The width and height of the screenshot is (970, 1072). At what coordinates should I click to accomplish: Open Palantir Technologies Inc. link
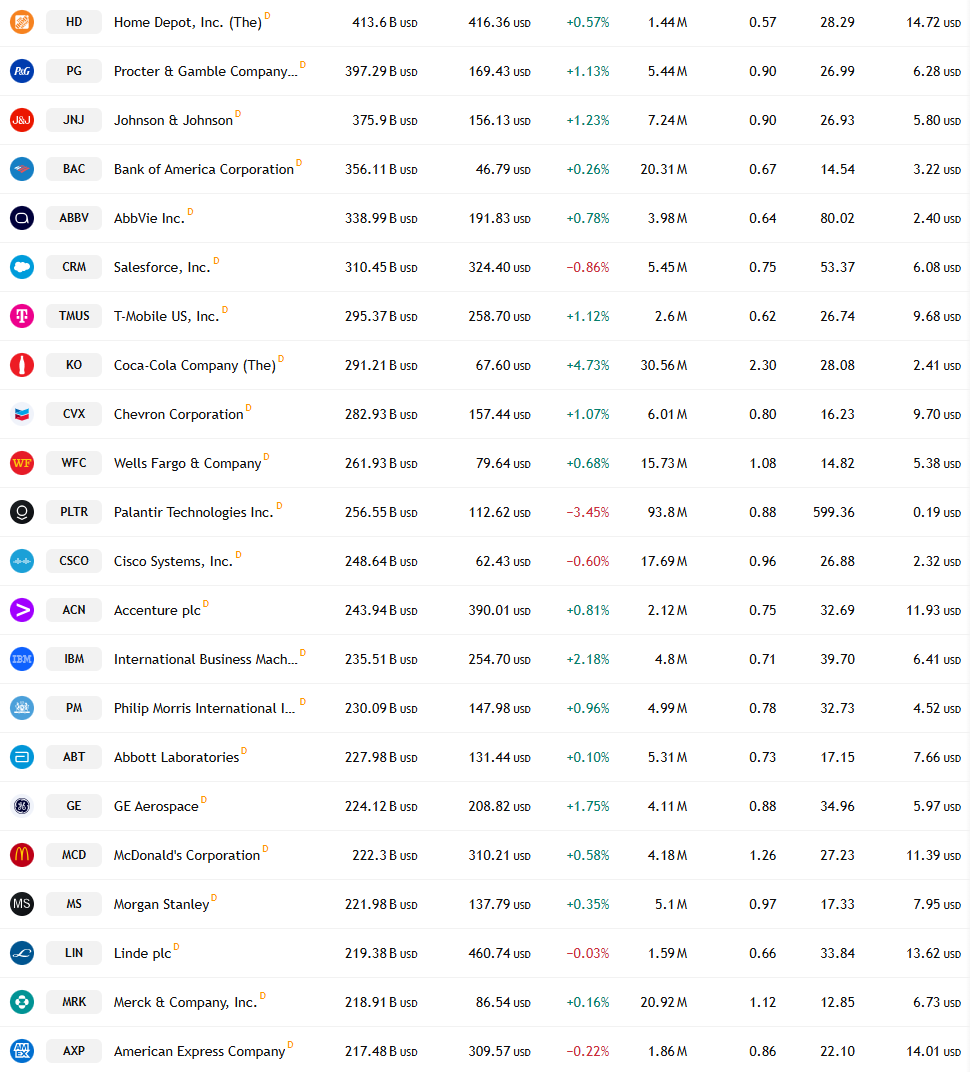(x=193, y=513)
